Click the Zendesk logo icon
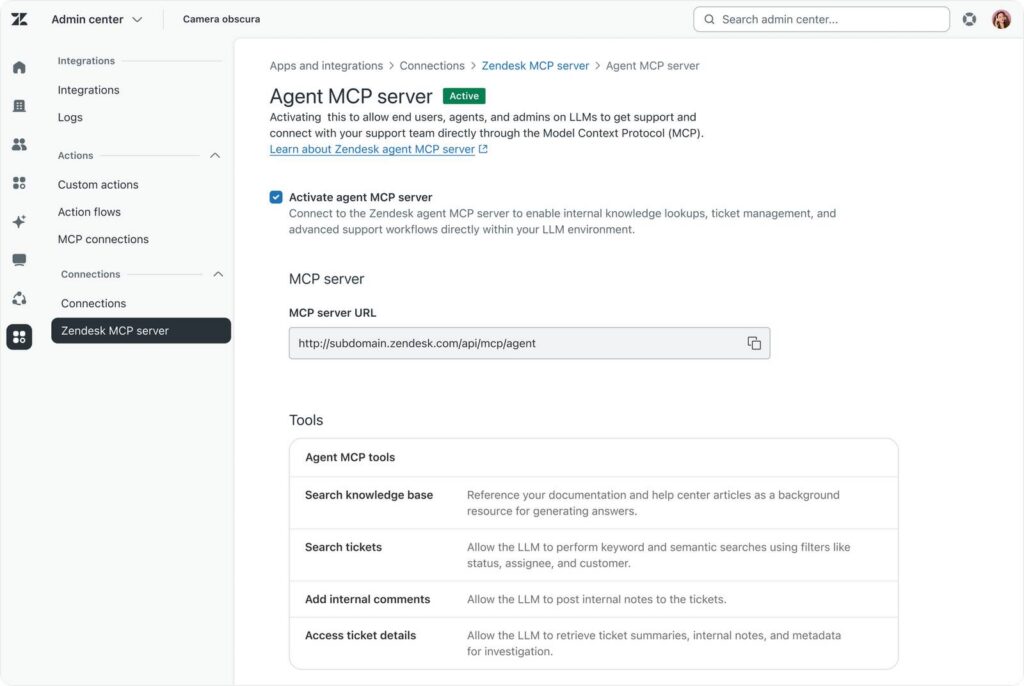The height and width of the screenshot is (686, 1024). [x=20, y=19]
